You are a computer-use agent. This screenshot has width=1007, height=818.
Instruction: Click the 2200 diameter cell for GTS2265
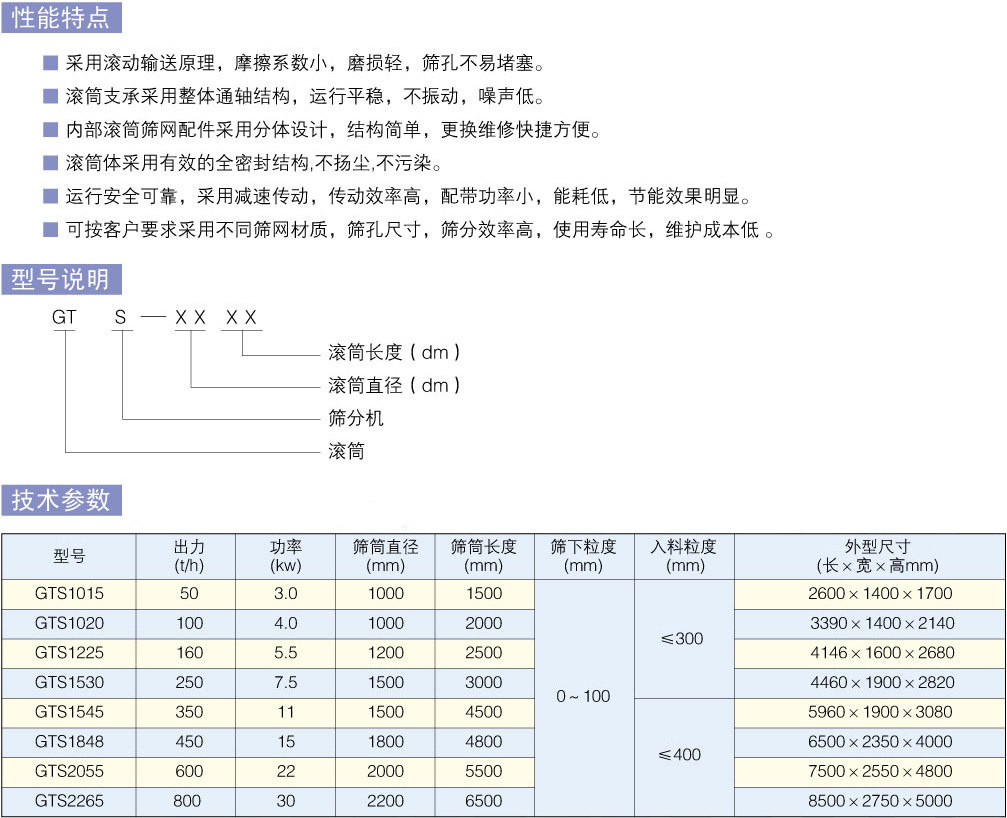[385, 801]
